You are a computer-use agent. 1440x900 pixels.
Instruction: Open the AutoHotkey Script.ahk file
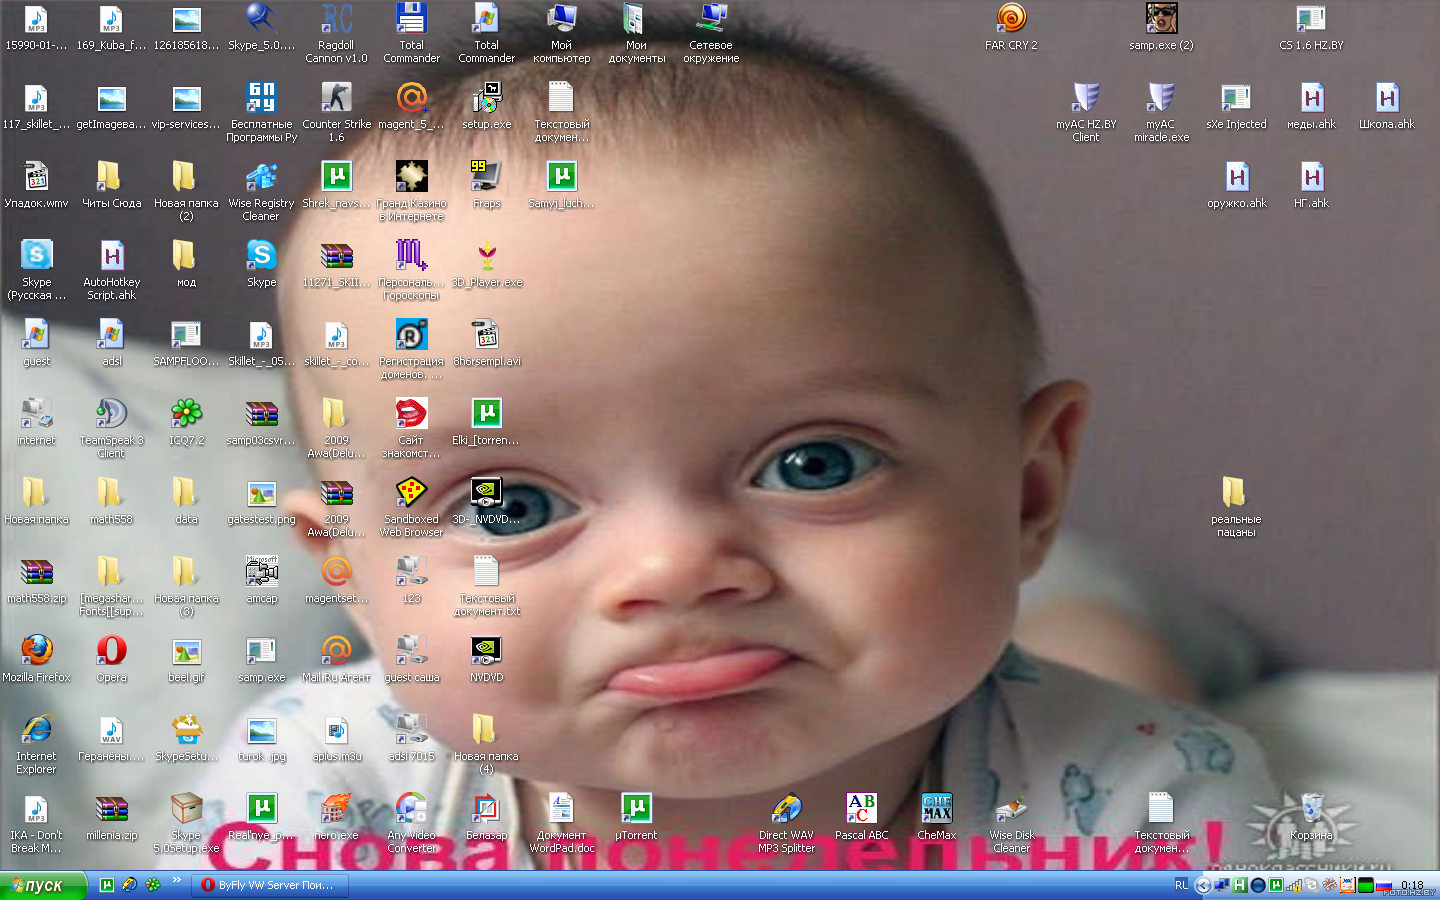[x=112, y=270]
